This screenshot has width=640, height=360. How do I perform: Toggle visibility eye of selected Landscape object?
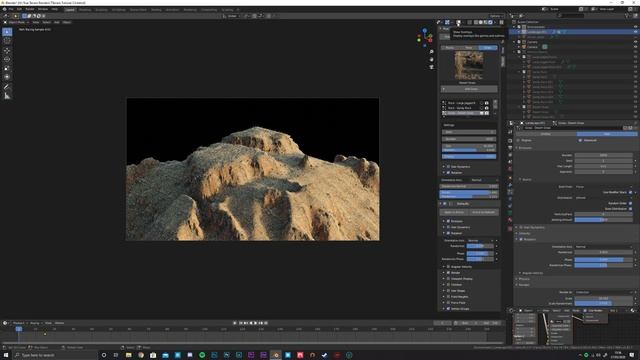(636, 32)
